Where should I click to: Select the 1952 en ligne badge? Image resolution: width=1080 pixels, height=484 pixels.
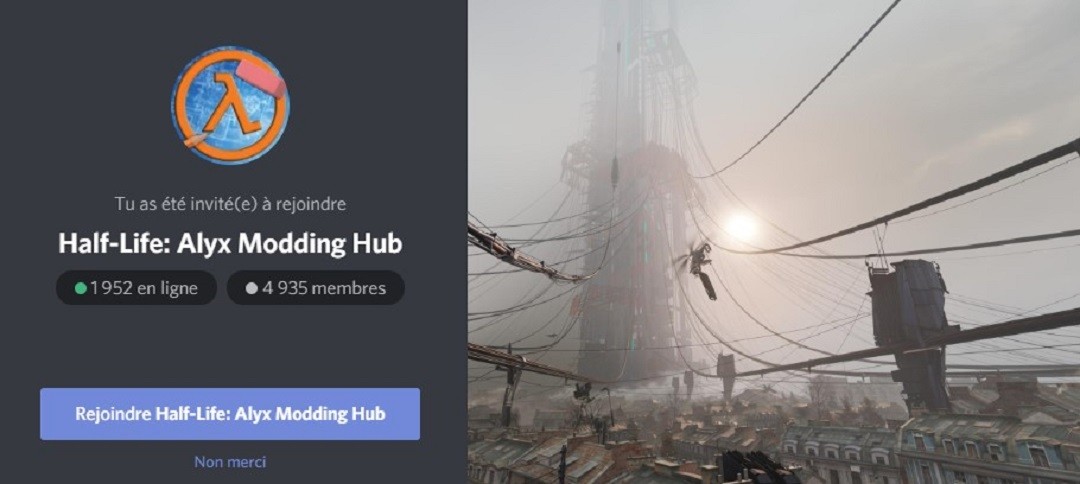[x=136, y=288]
